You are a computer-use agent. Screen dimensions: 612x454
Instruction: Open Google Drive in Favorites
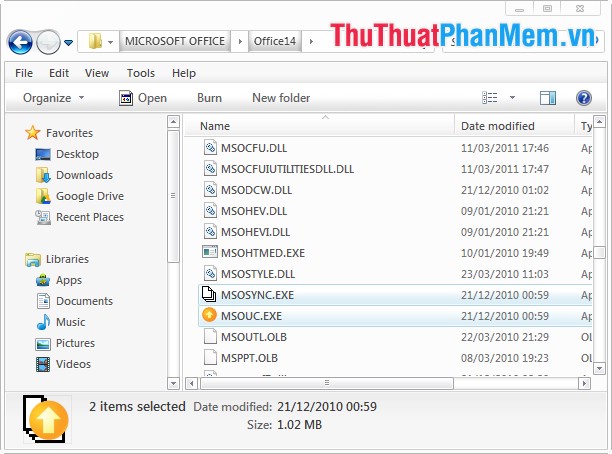pos(90,196)
